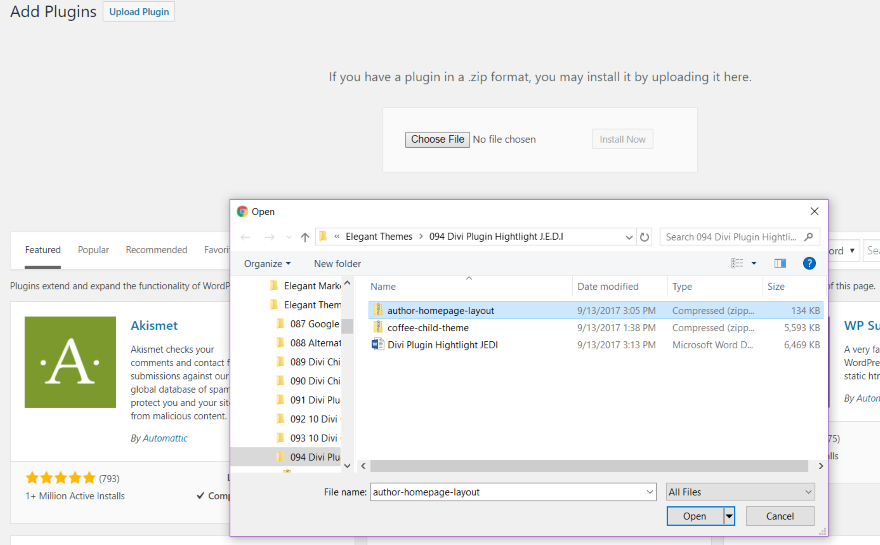Image resolution: width=880 pixels, height=545 pixels.
Task: Click the Cancel button in dialog
Action: coord(780,516)
